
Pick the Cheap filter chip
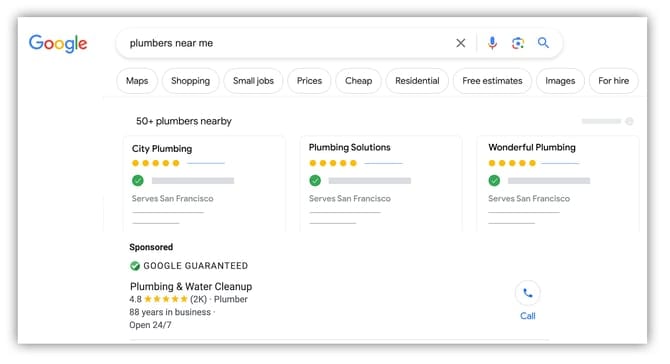(359, 81)
